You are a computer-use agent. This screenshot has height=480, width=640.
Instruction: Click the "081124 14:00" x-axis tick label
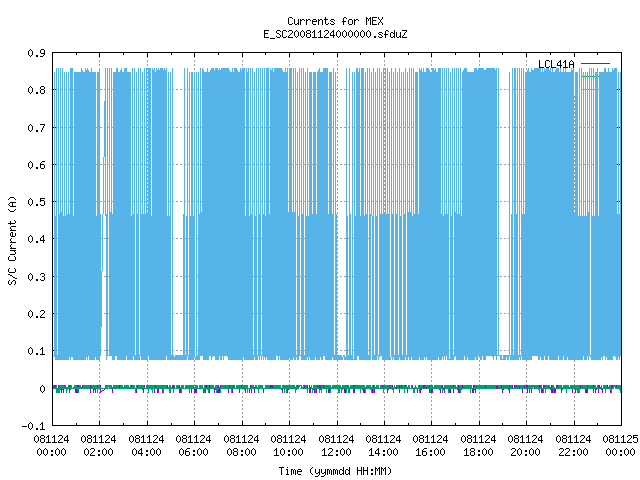point(383,446)
